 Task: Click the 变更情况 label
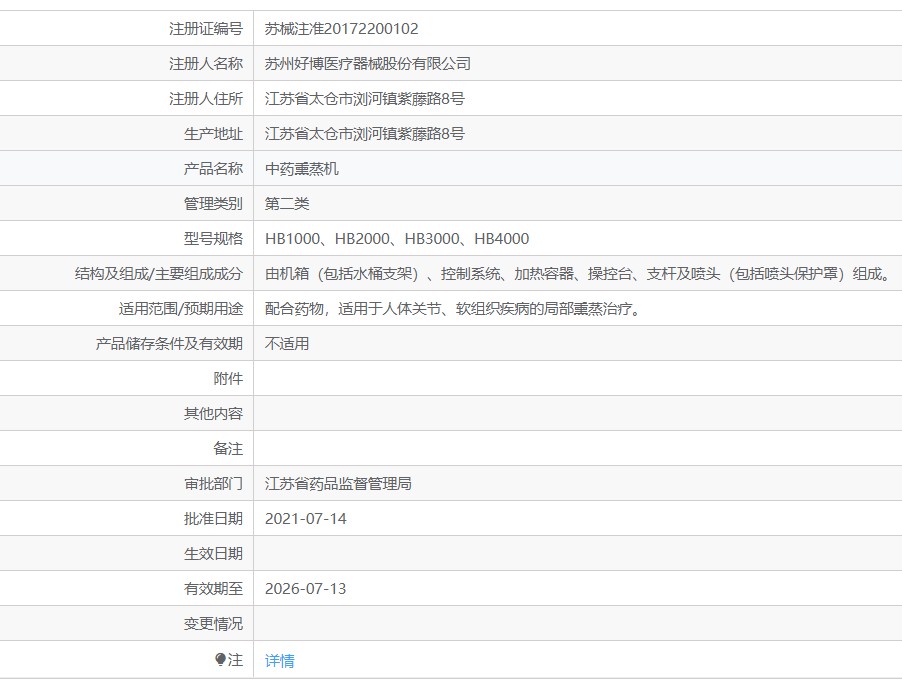pyautogui.click(x=213, y=624)
